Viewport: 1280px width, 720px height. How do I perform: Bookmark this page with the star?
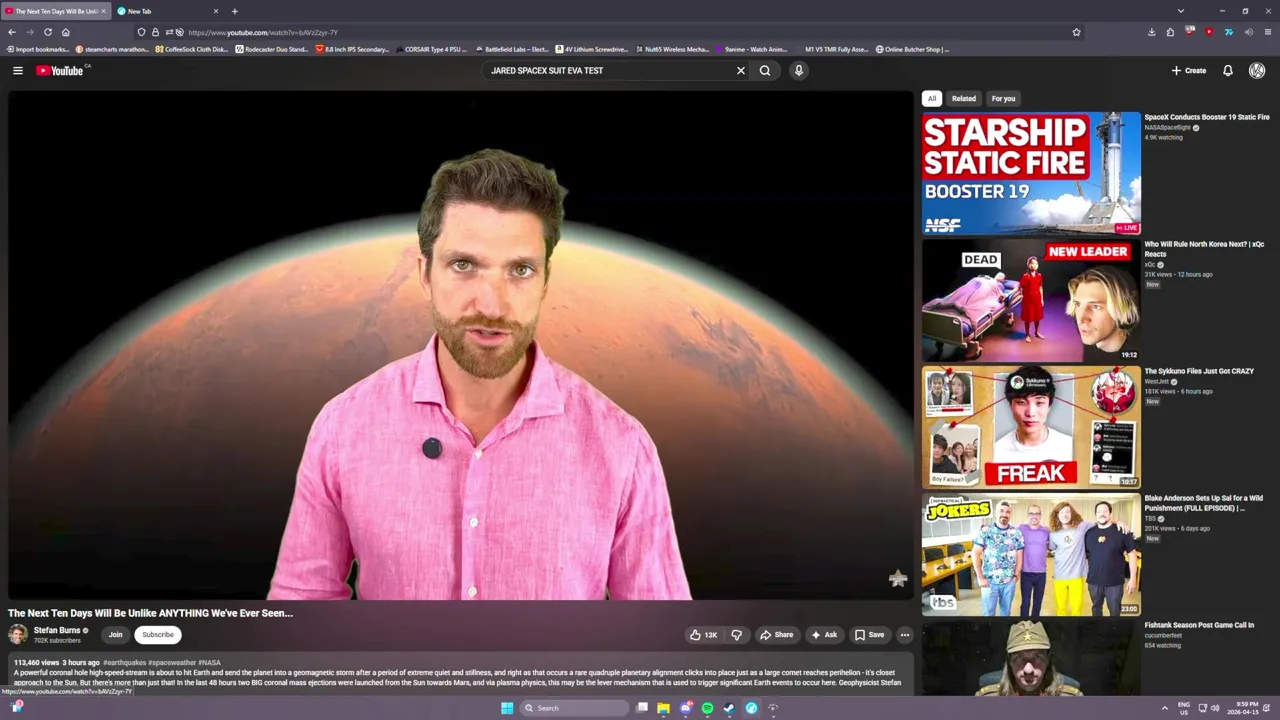[x=1076, y=32]
